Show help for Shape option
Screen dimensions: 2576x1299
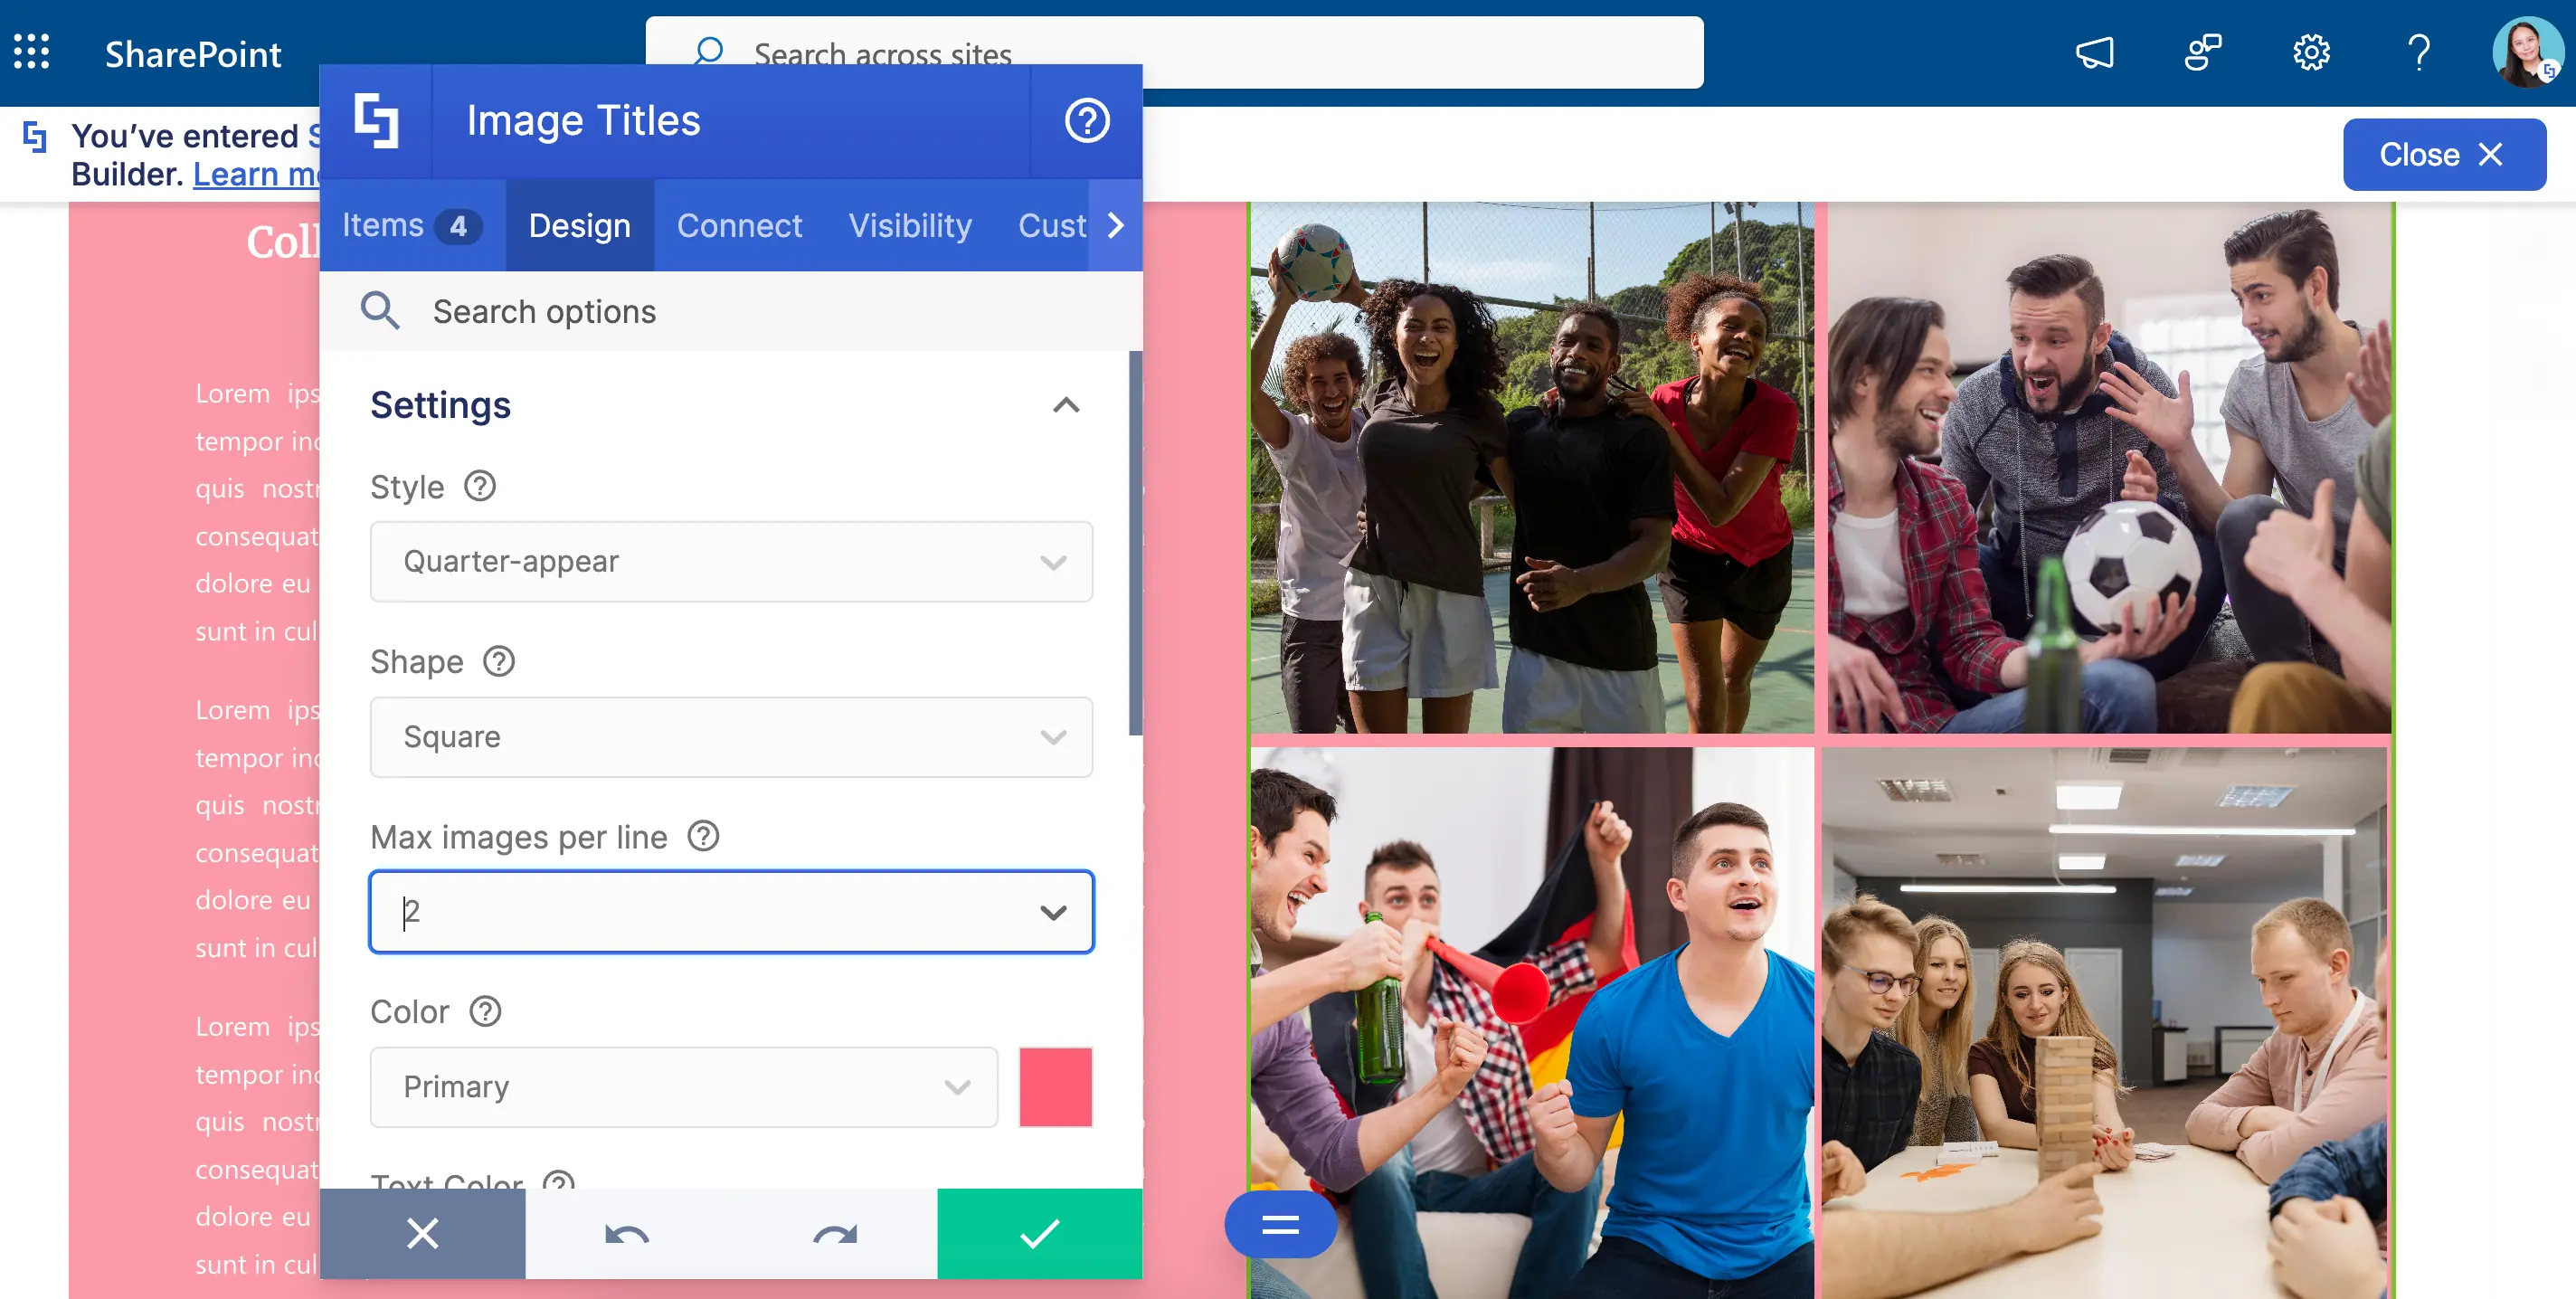point(499,661)
